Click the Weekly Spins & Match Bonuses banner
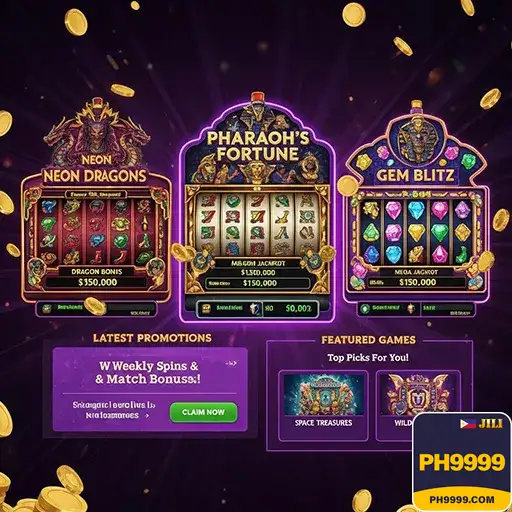512x512 pixels. [150, 389]
